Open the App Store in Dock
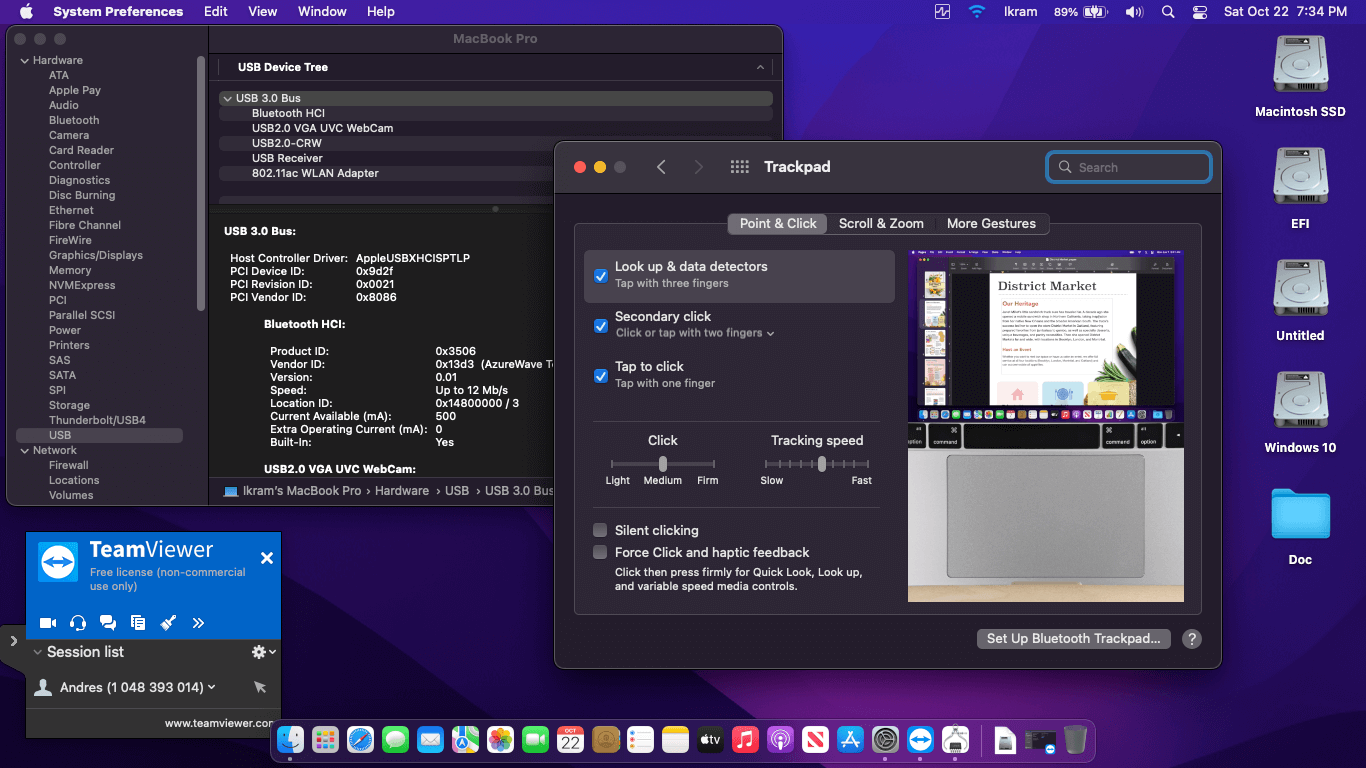Screen dimensions: 1366x768 (850, 740)
